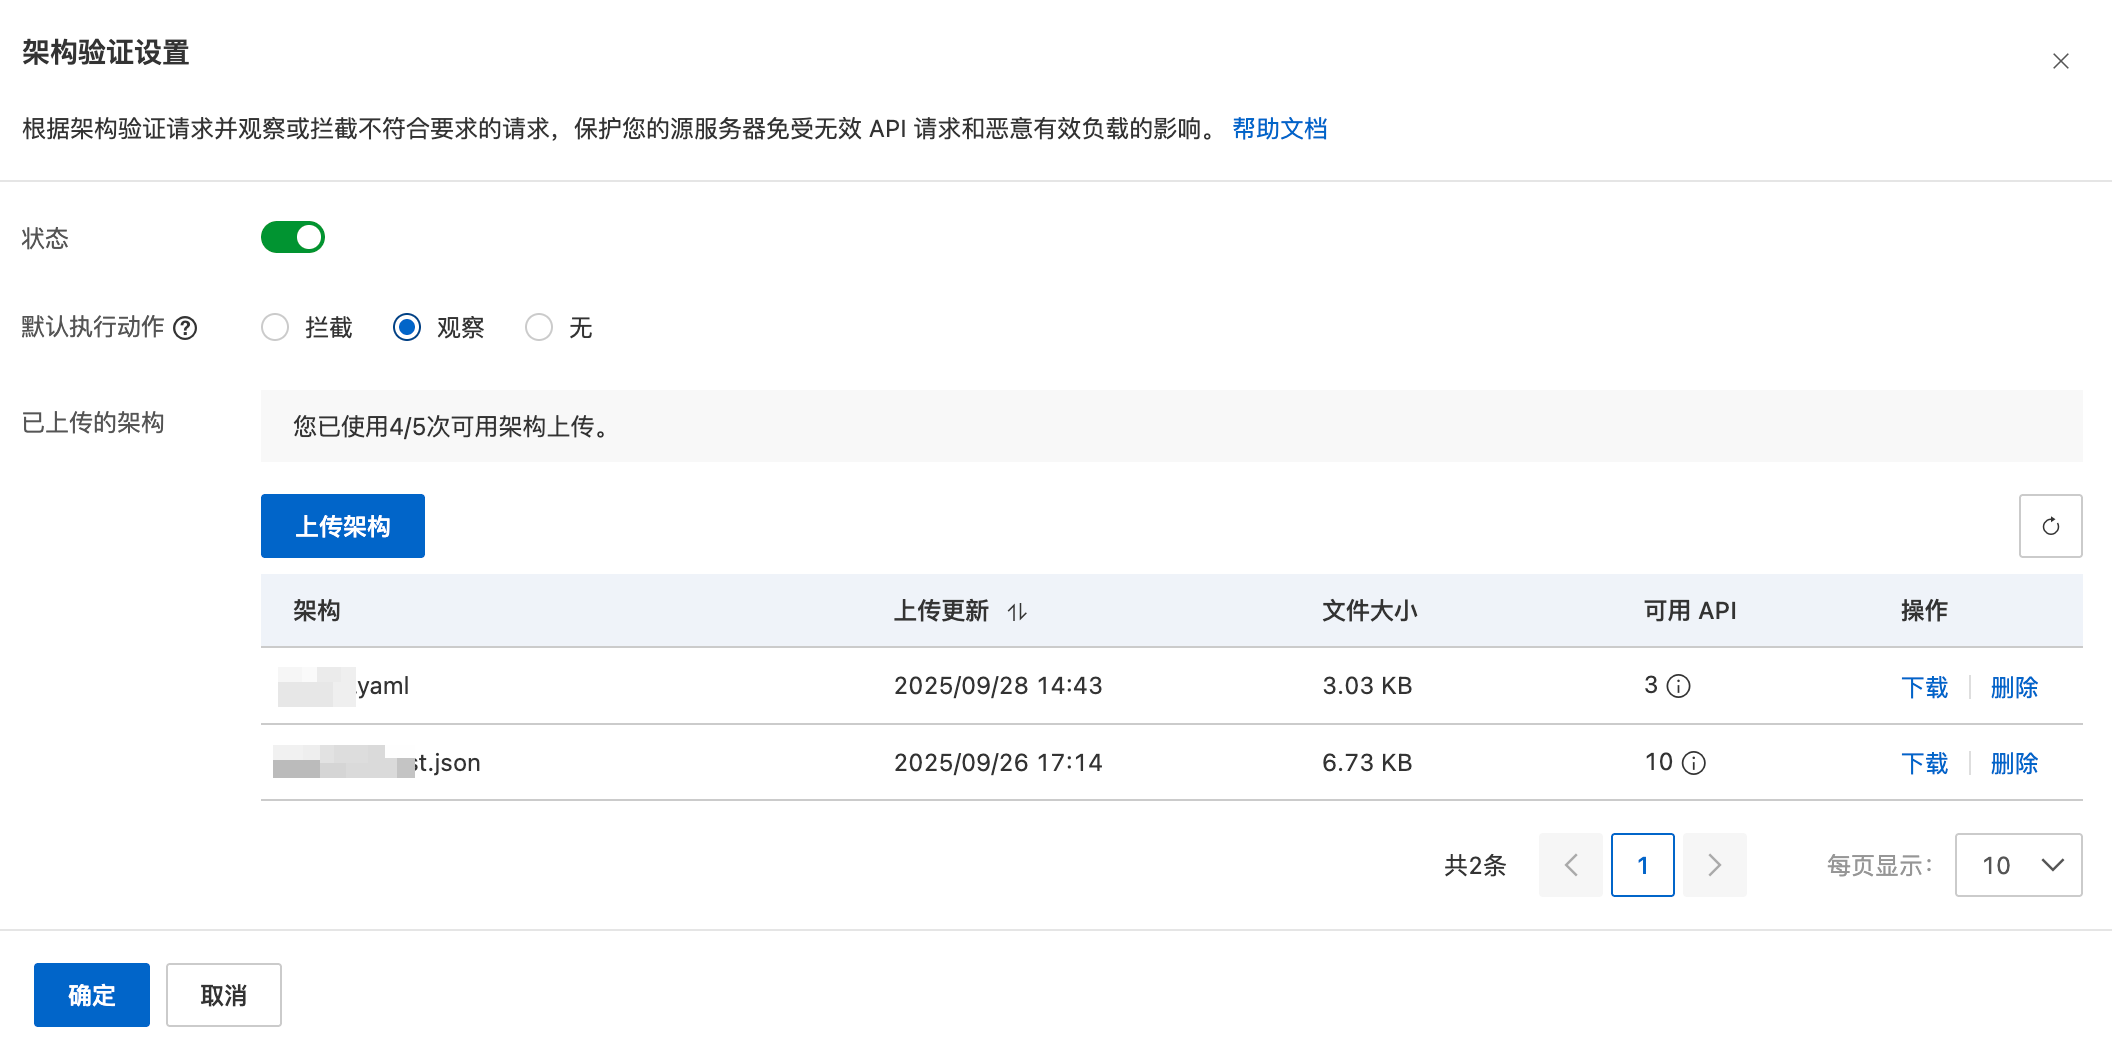The height and width of the screenshot is (1052, 2112).
Task: Download the yaml schema file
Action: point(1924,687)
